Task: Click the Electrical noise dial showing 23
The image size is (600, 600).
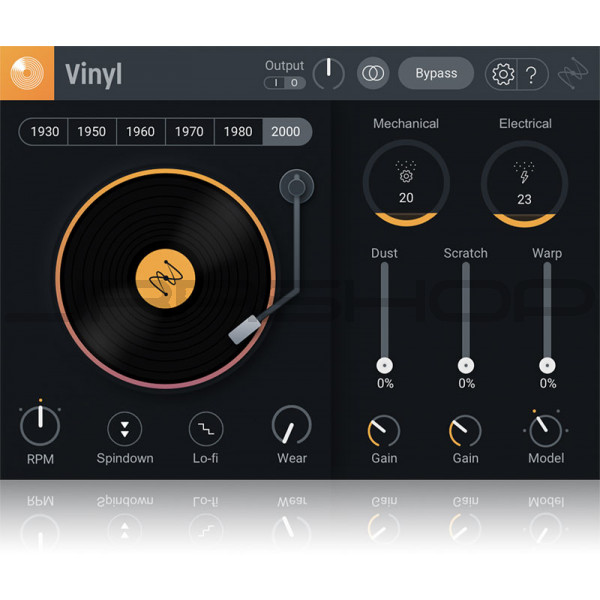Action: [x=524, y=184]
